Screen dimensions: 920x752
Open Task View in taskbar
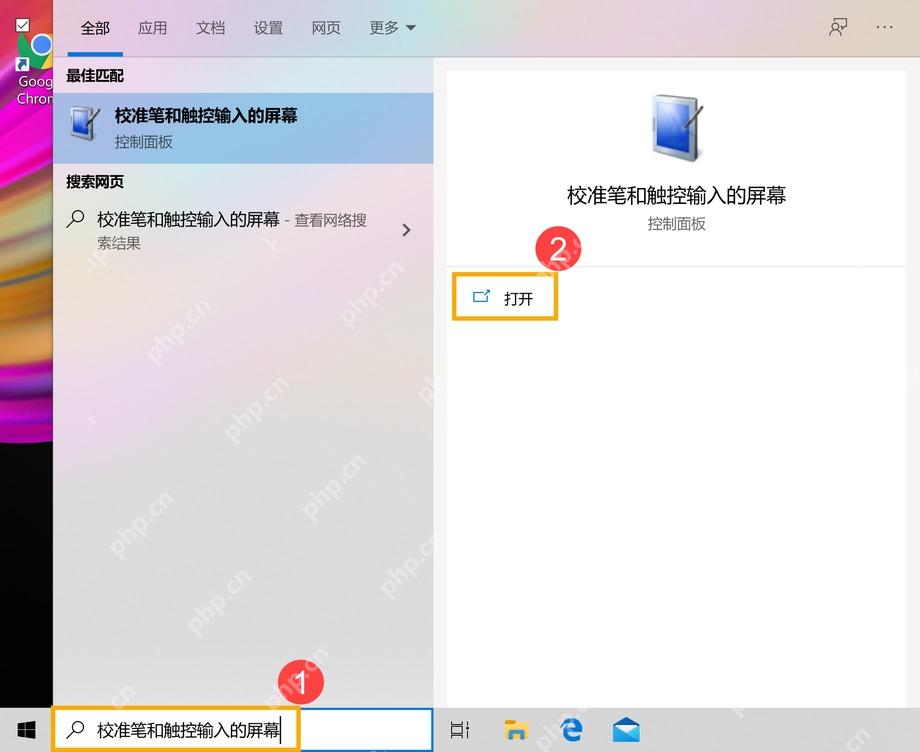pos(459,730)
